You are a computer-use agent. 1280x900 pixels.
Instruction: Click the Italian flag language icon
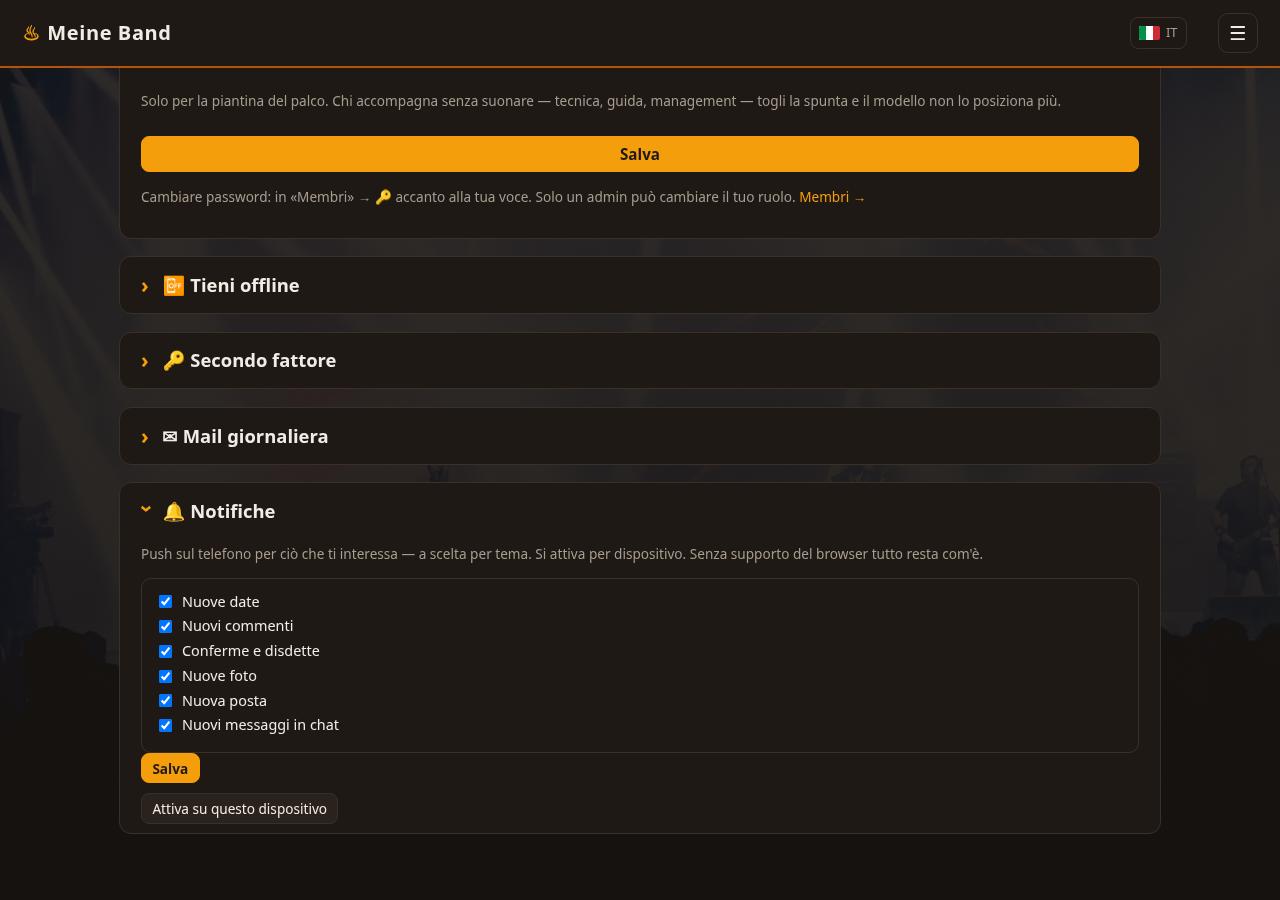1149,33
